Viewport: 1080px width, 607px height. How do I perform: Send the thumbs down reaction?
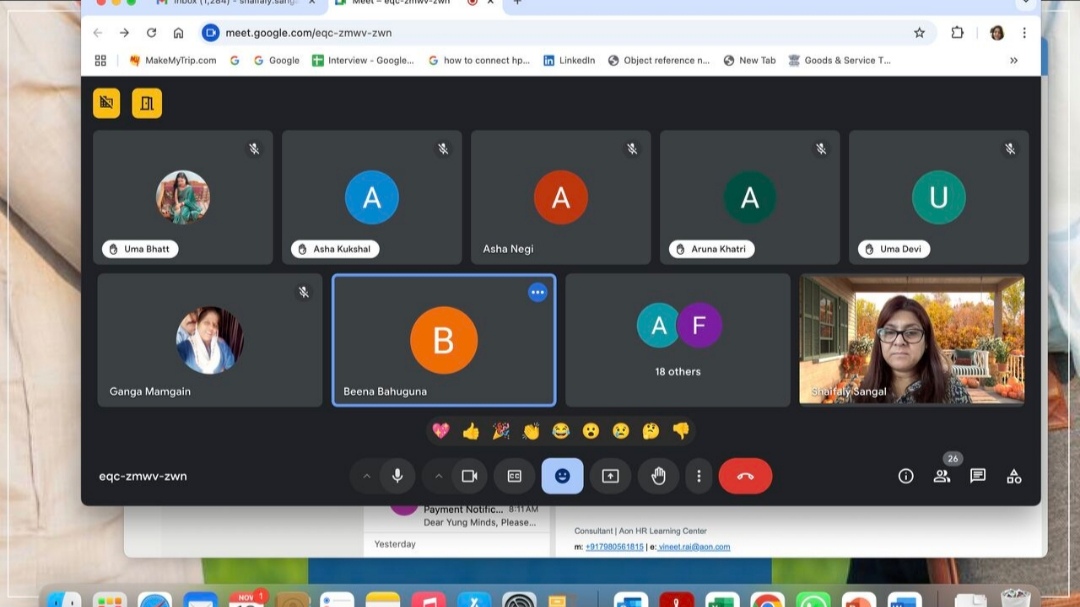point(681,431)
